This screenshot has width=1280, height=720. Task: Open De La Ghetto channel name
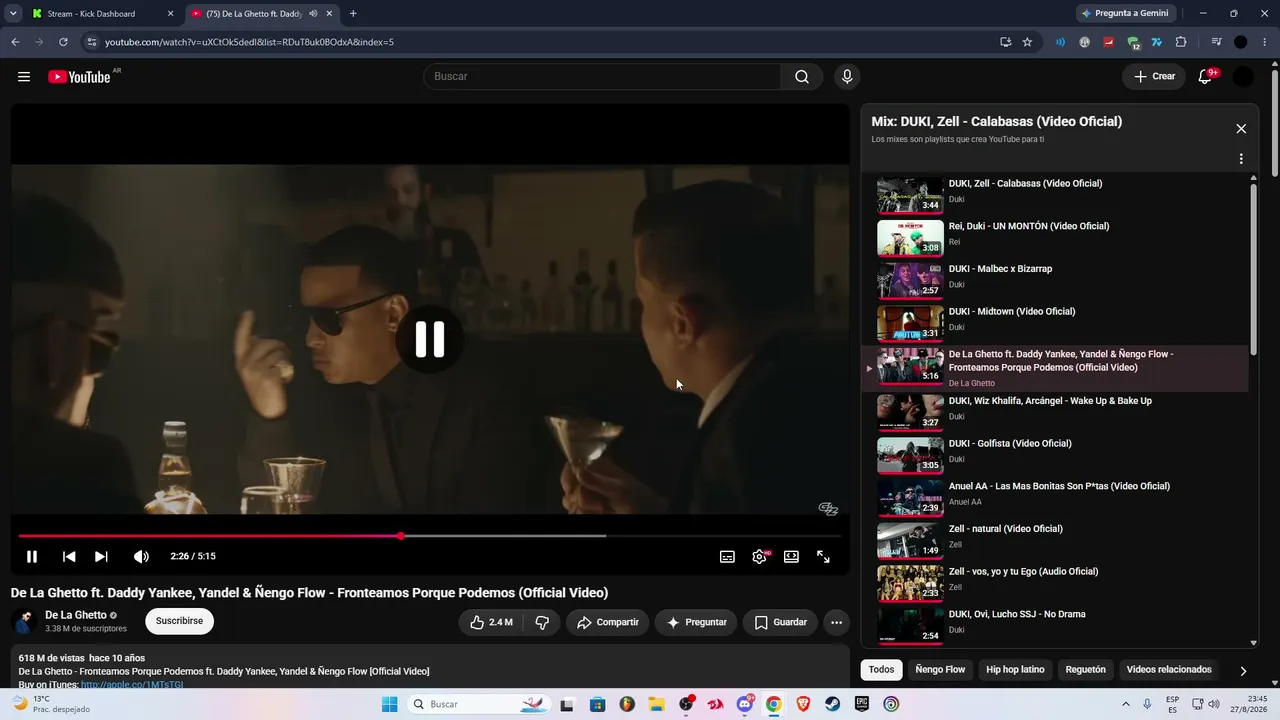pos(76,615)
